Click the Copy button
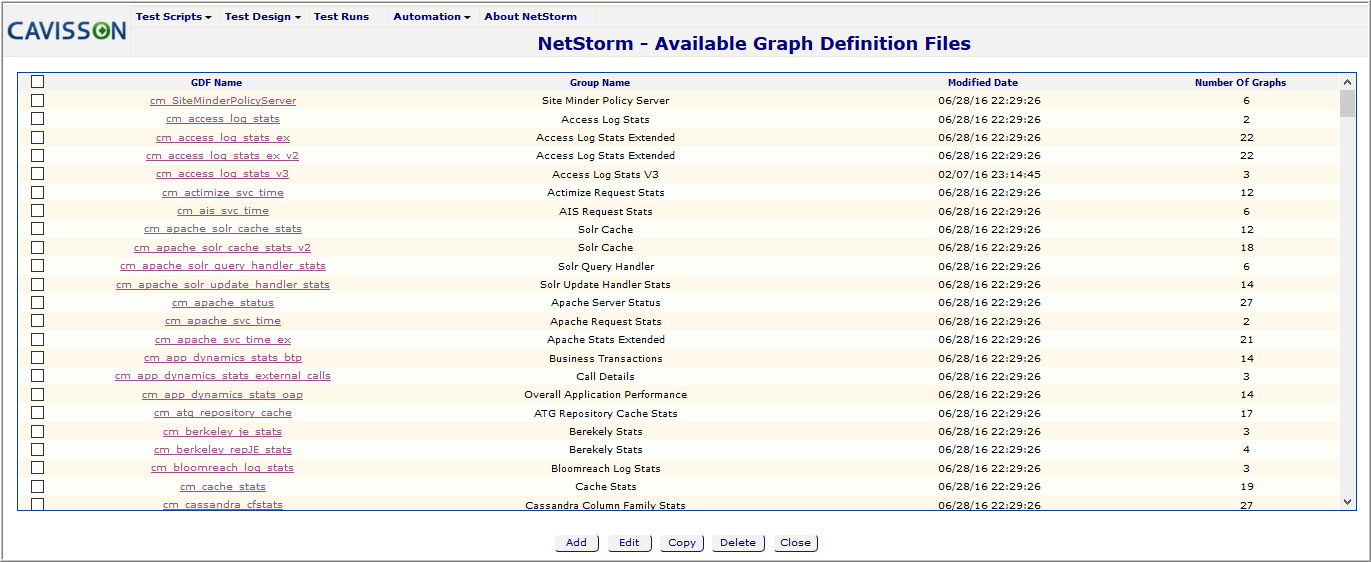This screenshot has height=562, width=1371. 682,543
